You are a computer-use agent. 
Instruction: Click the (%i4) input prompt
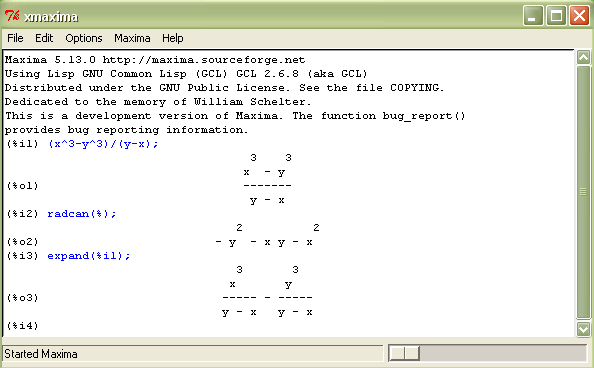(23, 326)
